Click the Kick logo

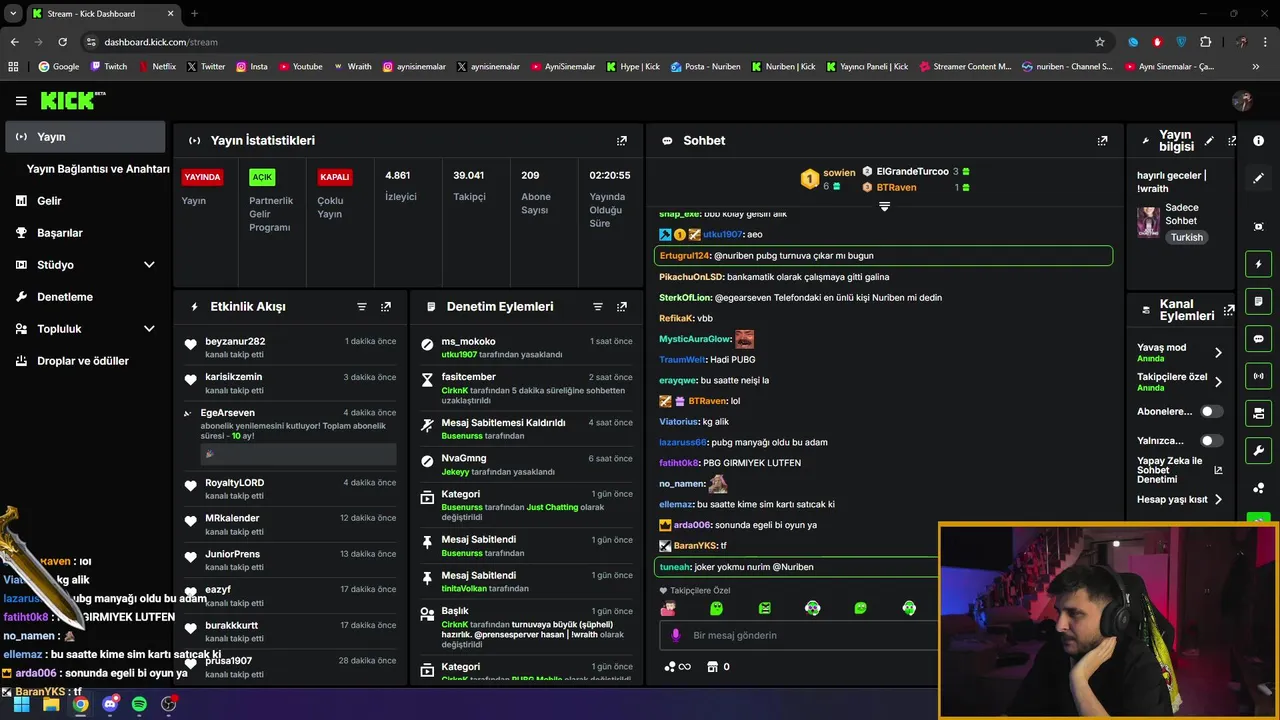[x=72, y=100]
